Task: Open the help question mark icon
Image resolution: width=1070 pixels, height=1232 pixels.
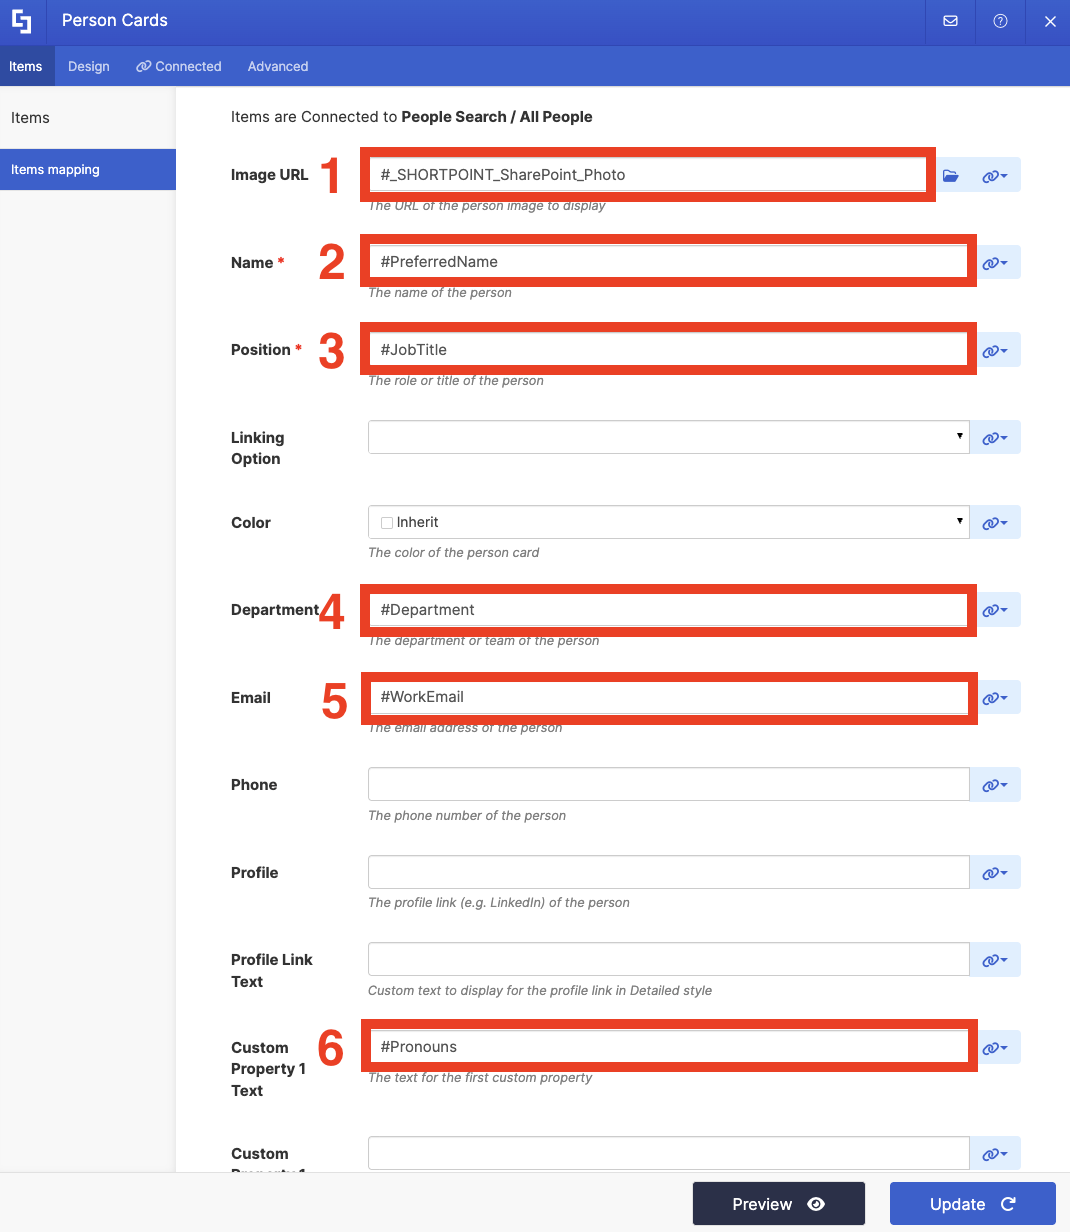Action: [x=1000, y=21]
